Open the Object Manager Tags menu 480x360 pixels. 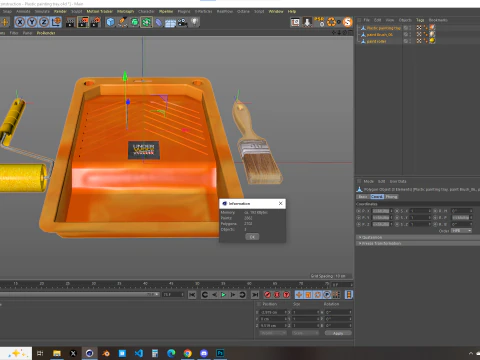coord(420,20)
